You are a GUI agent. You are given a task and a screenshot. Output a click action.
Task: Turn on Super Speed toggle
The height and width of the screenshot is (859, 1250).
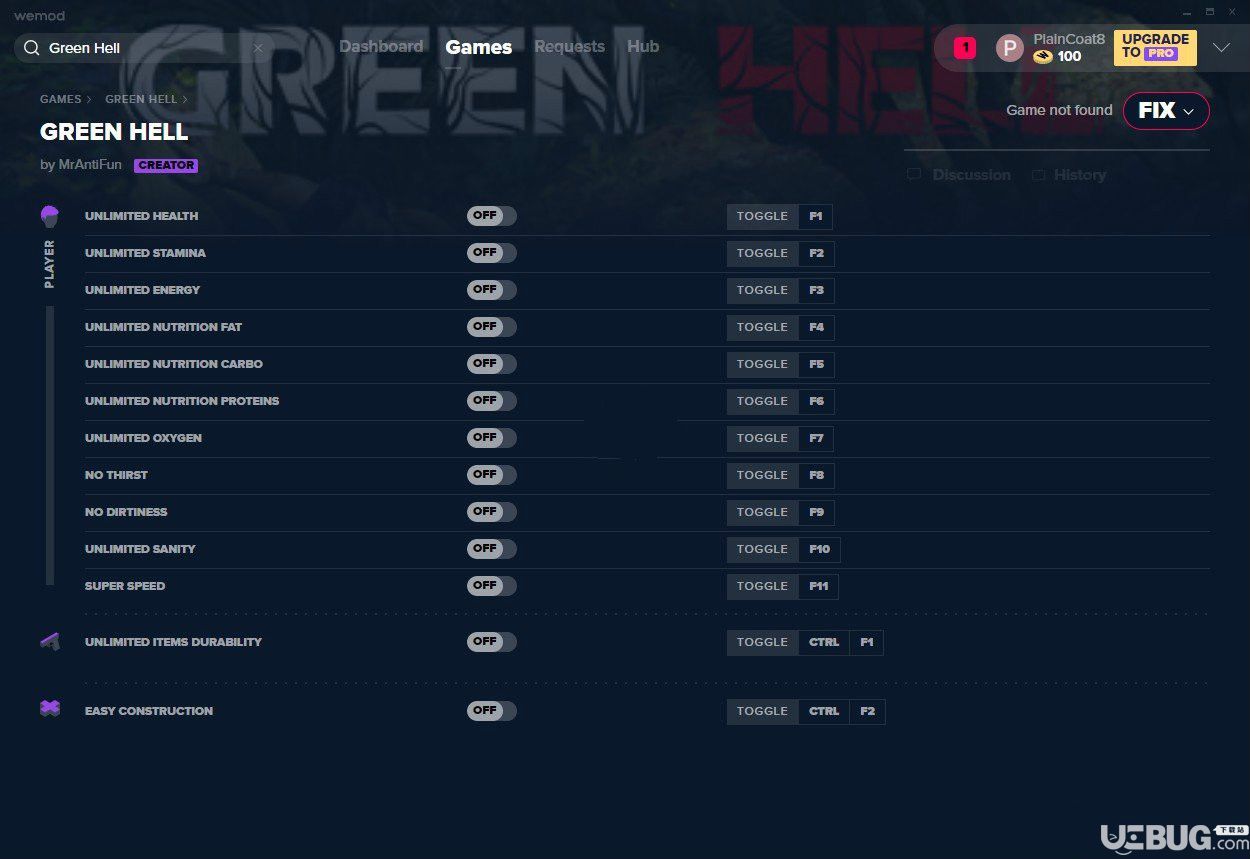coord(492,586)
